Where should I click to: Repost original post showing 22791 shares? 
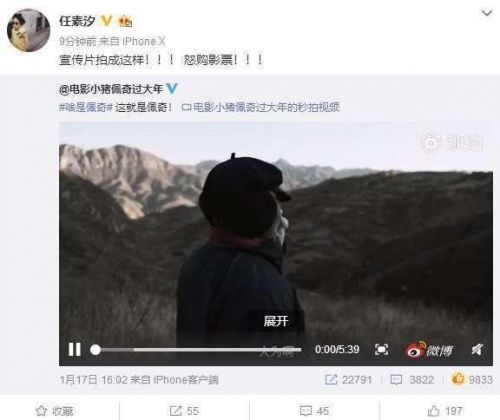point(348,380)
